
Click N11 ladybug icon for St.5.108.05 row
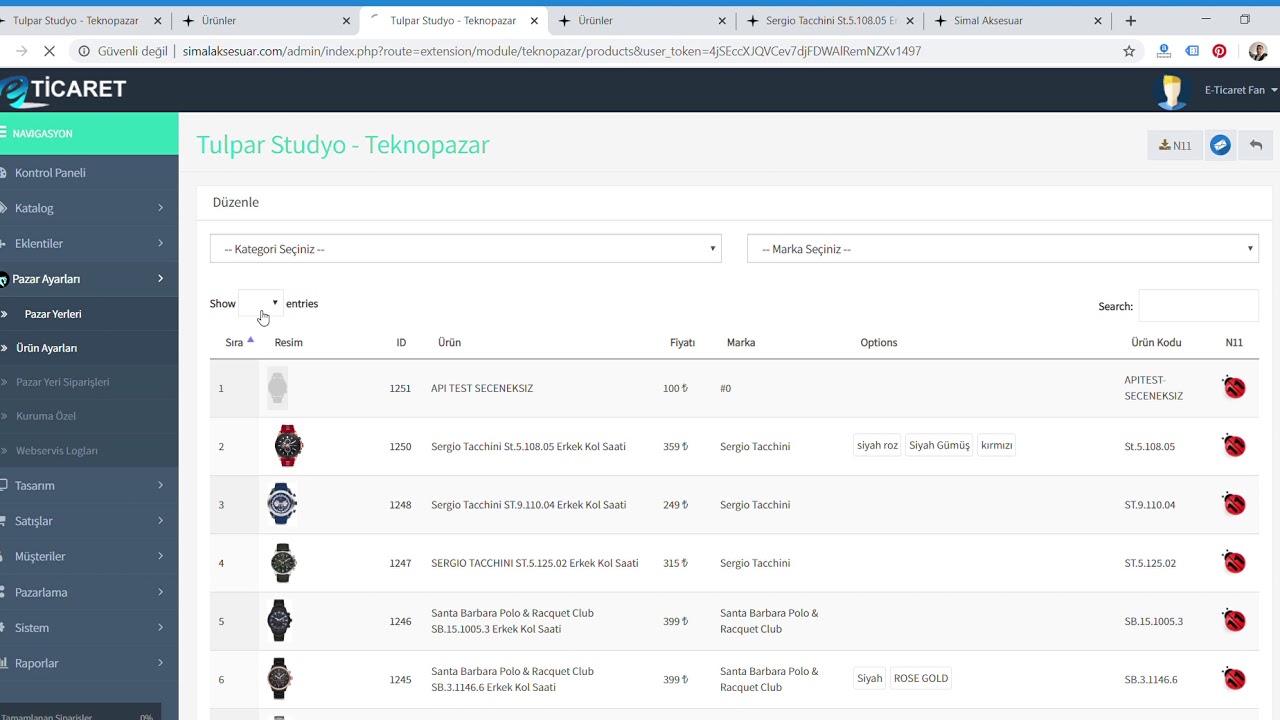tap(1234, 445)
